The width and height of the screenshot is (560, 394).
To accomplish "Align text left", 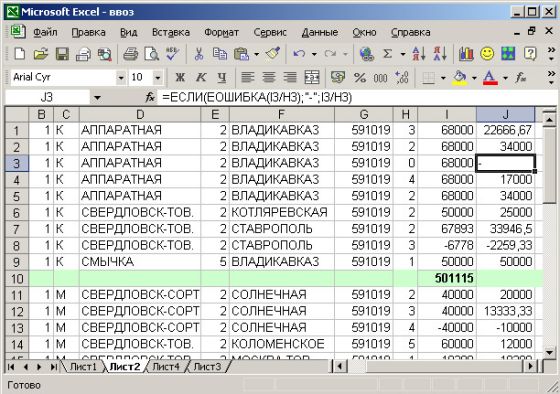I will (x=248, y=77).
